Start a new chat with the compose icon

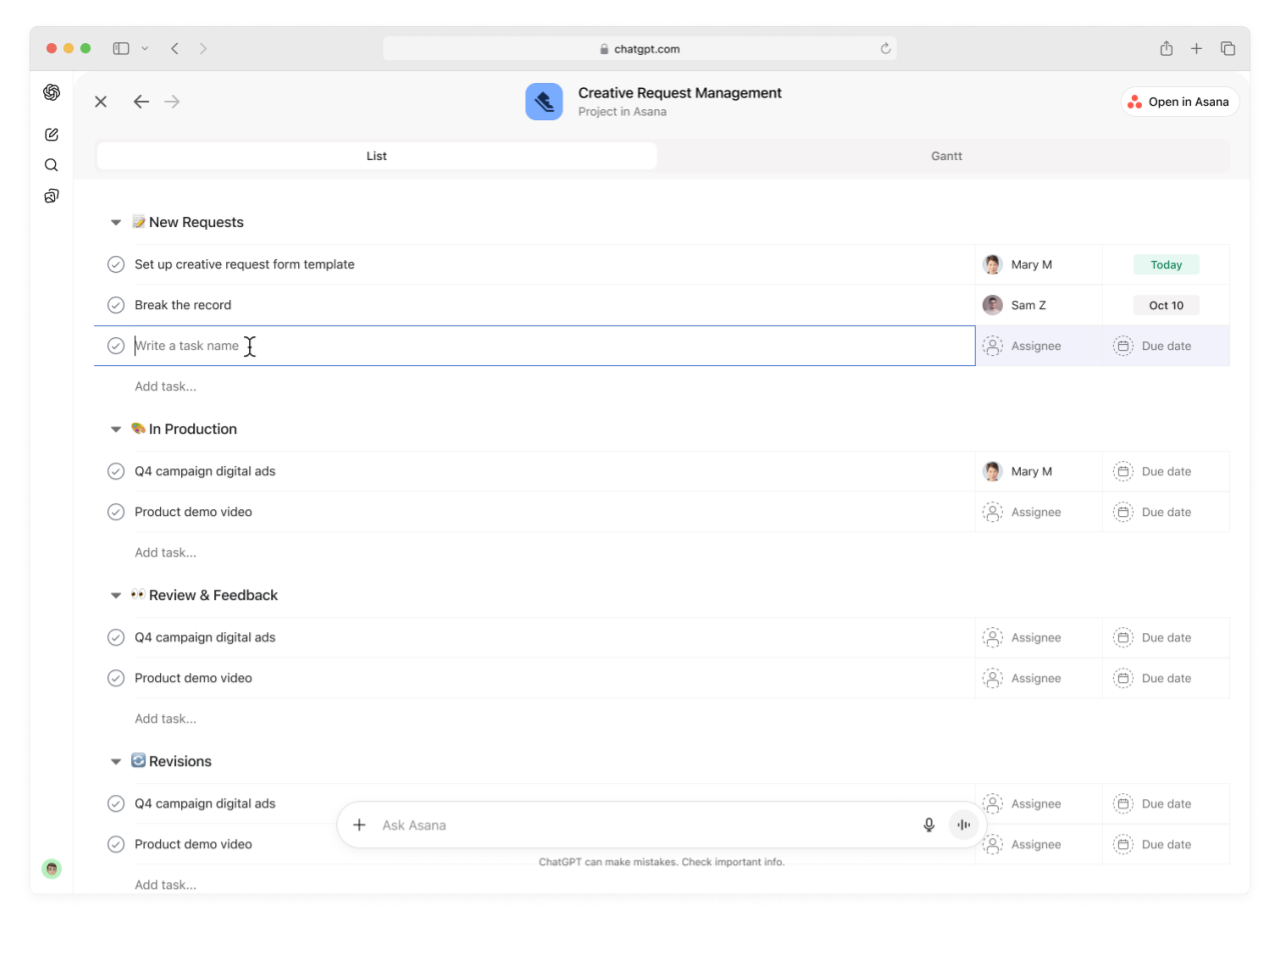coord(52,134)
